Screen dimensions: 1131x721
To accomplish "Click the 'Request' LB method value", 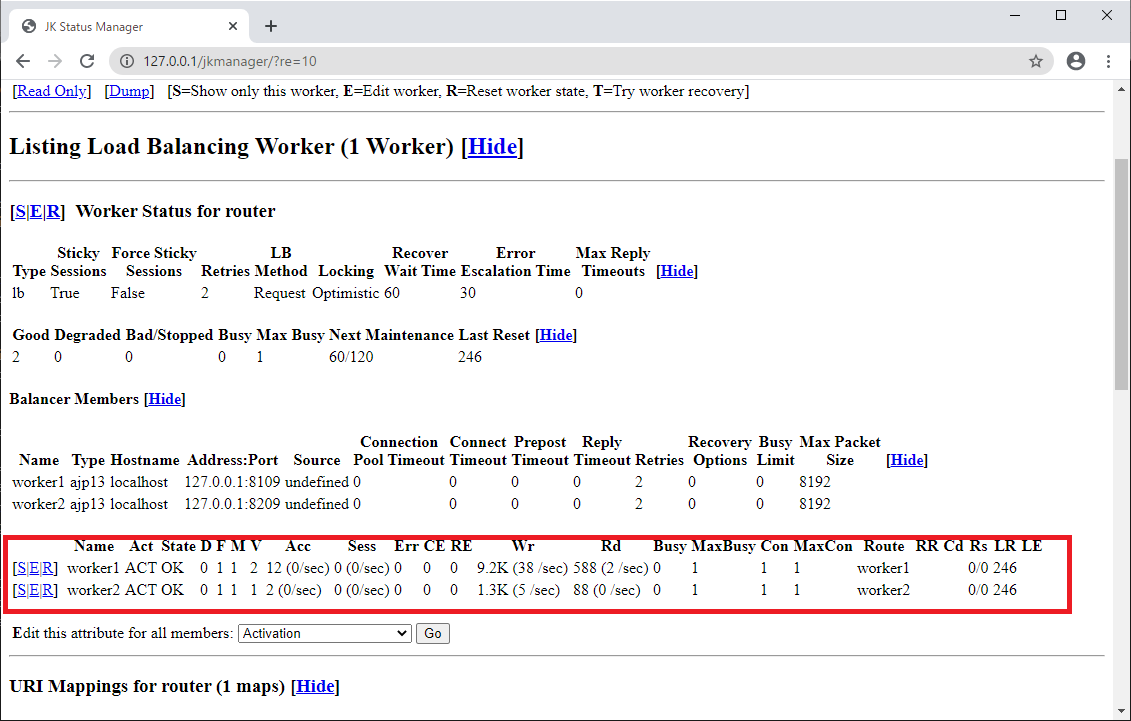I will coord(280,293).
